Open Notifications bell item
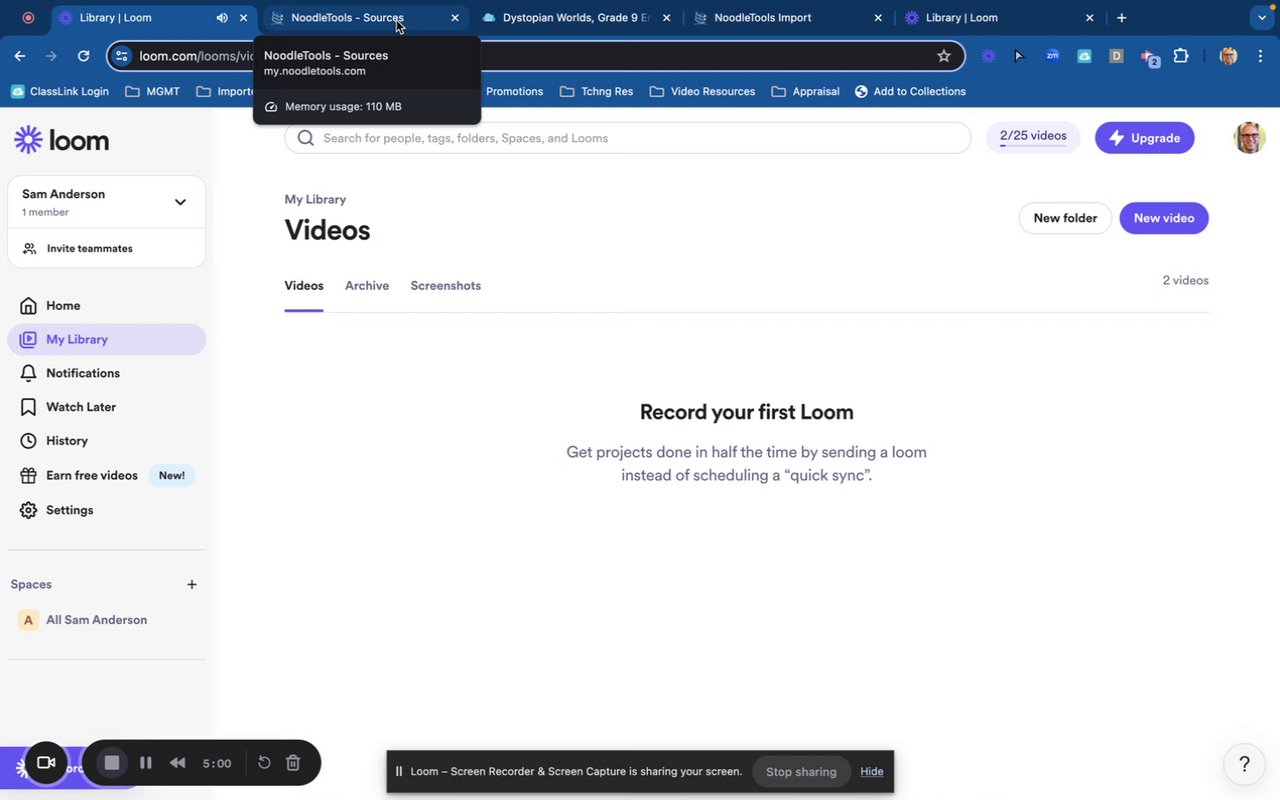Image resolution: width=1280 pixels, height=800 pixels. coord(106,373)
